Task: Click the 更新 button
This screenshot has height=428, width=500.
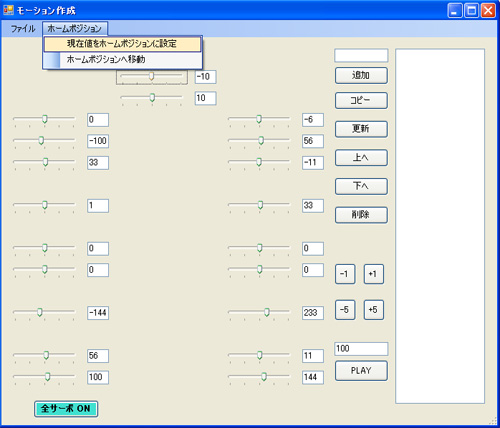Action: click(x=361, y=129)
